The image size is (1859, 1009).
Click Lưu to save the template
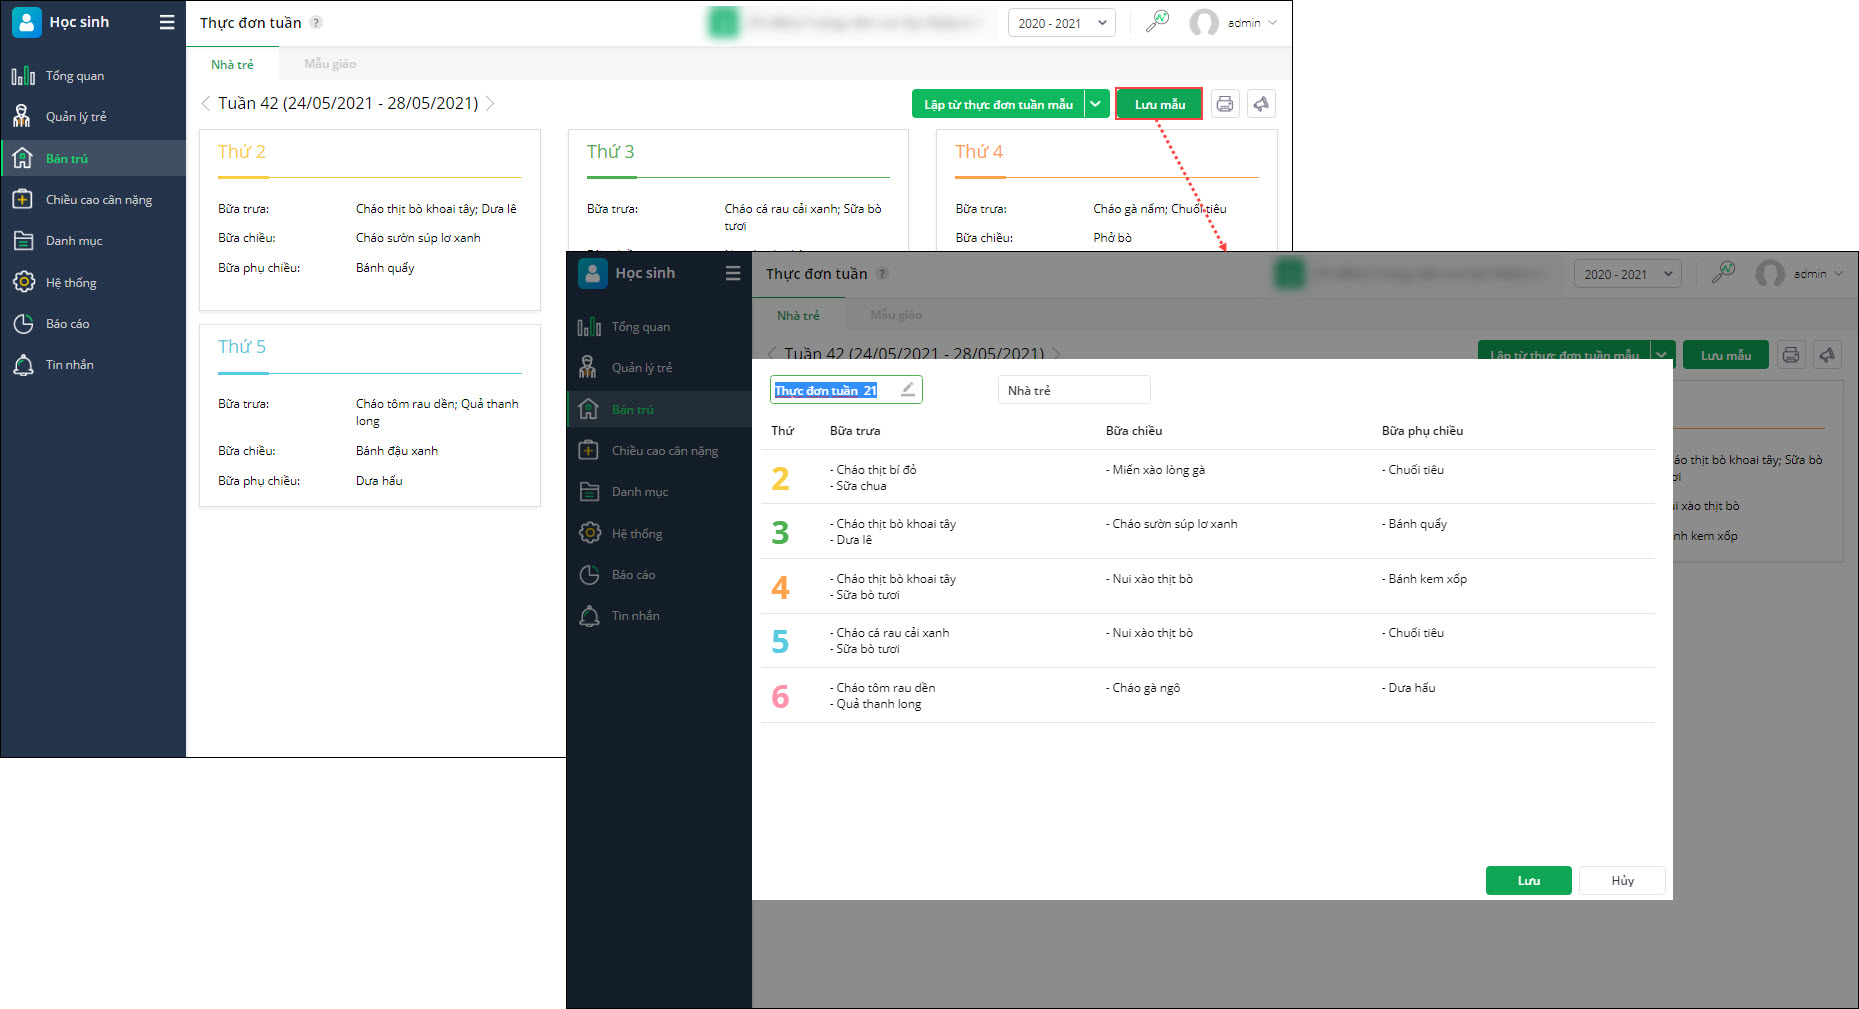tap(1528, 881)
